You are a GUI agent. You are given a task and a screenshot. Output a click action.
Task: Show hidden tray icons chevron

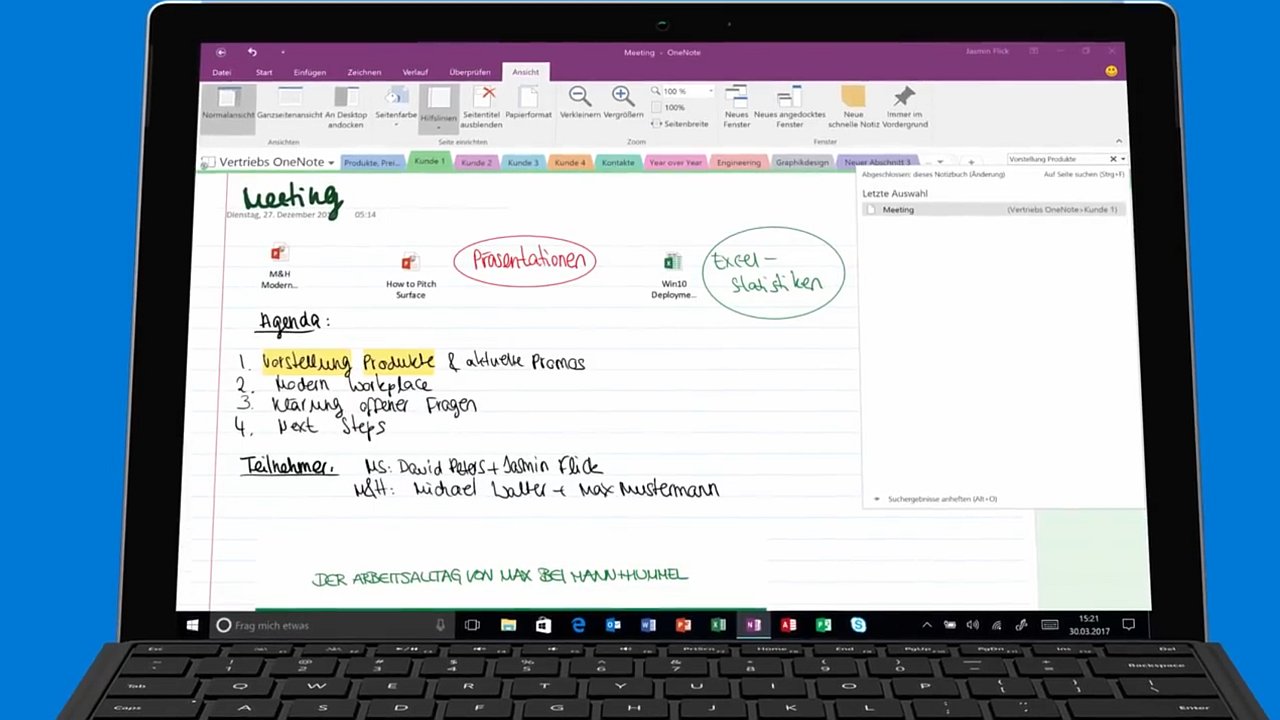(x=926, y=625)
